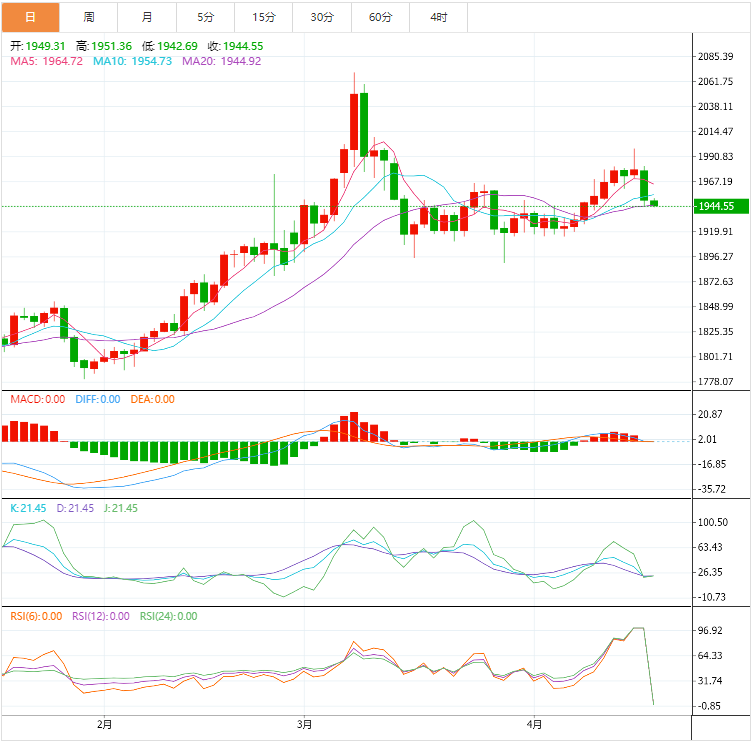
Task: Click the current price tag 1944.55
Action: [717, 206]
